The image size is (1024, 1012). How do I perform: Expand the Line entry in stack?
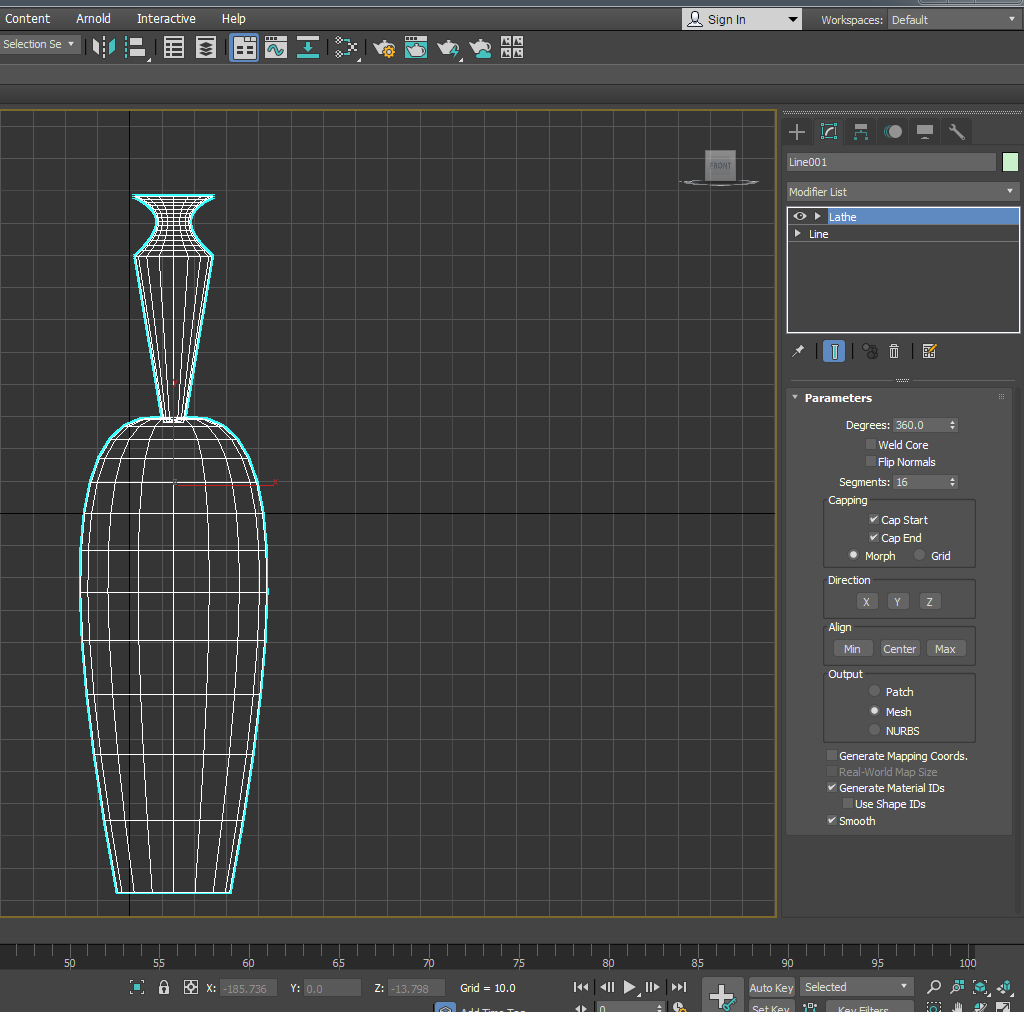coord(797,234)
